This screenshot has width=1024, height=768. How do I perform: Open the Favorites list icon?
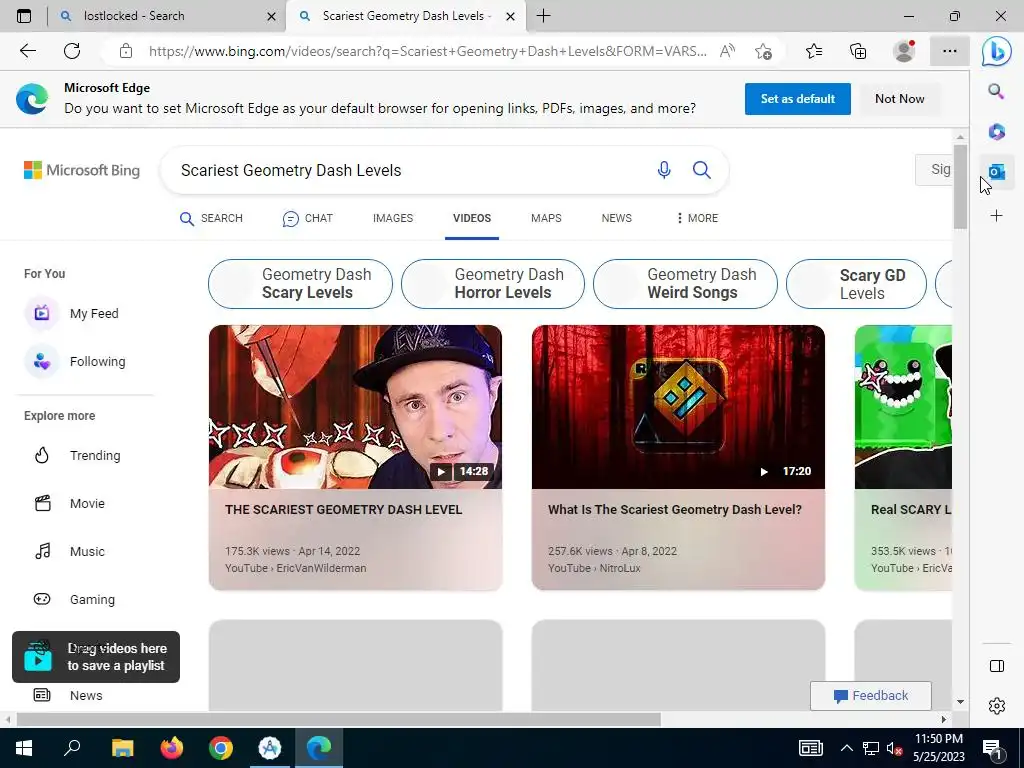814,51
